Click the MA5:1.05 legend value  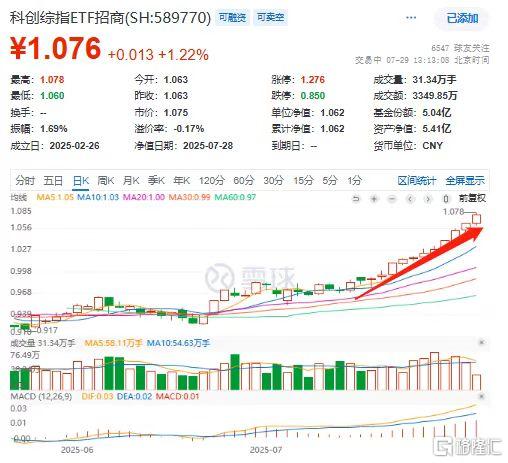[x=55, y=197]
